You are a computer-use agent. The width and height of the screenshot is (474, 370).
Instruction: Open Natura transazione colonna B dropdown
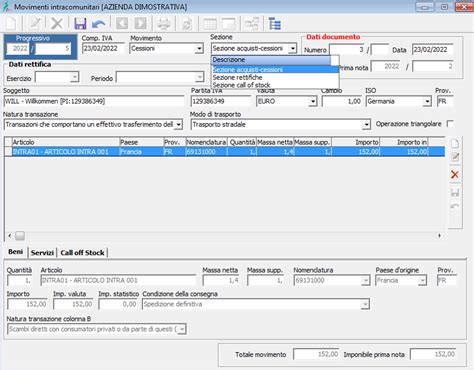pos(182,329)
